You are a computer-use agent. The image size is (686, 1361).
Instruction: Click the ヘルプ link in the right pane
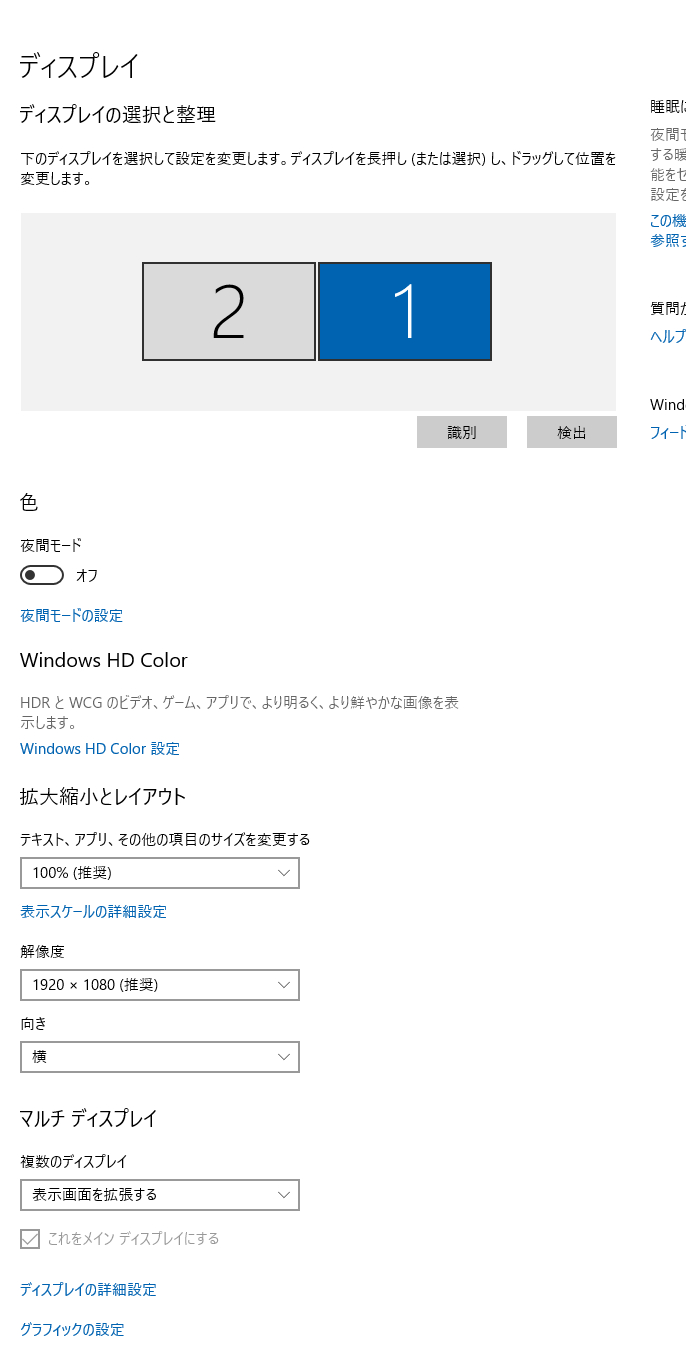[668, 337]
